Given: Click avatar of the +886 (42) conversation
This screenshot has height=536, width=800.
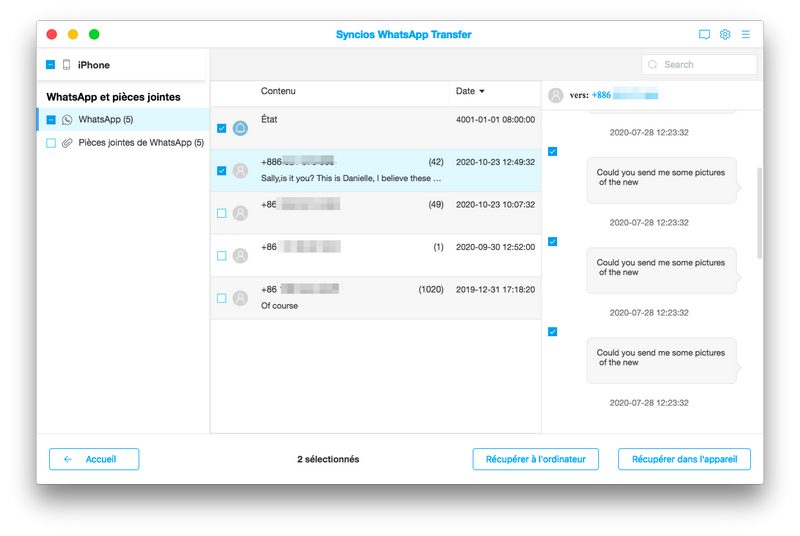Looking at the screenshot, I should (x=240, y=170).
